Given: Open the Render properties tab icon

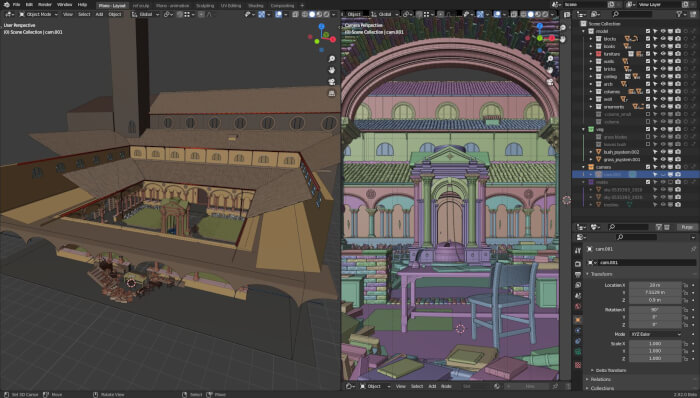Looking at the screenshot, I should (x=578, y=263).
